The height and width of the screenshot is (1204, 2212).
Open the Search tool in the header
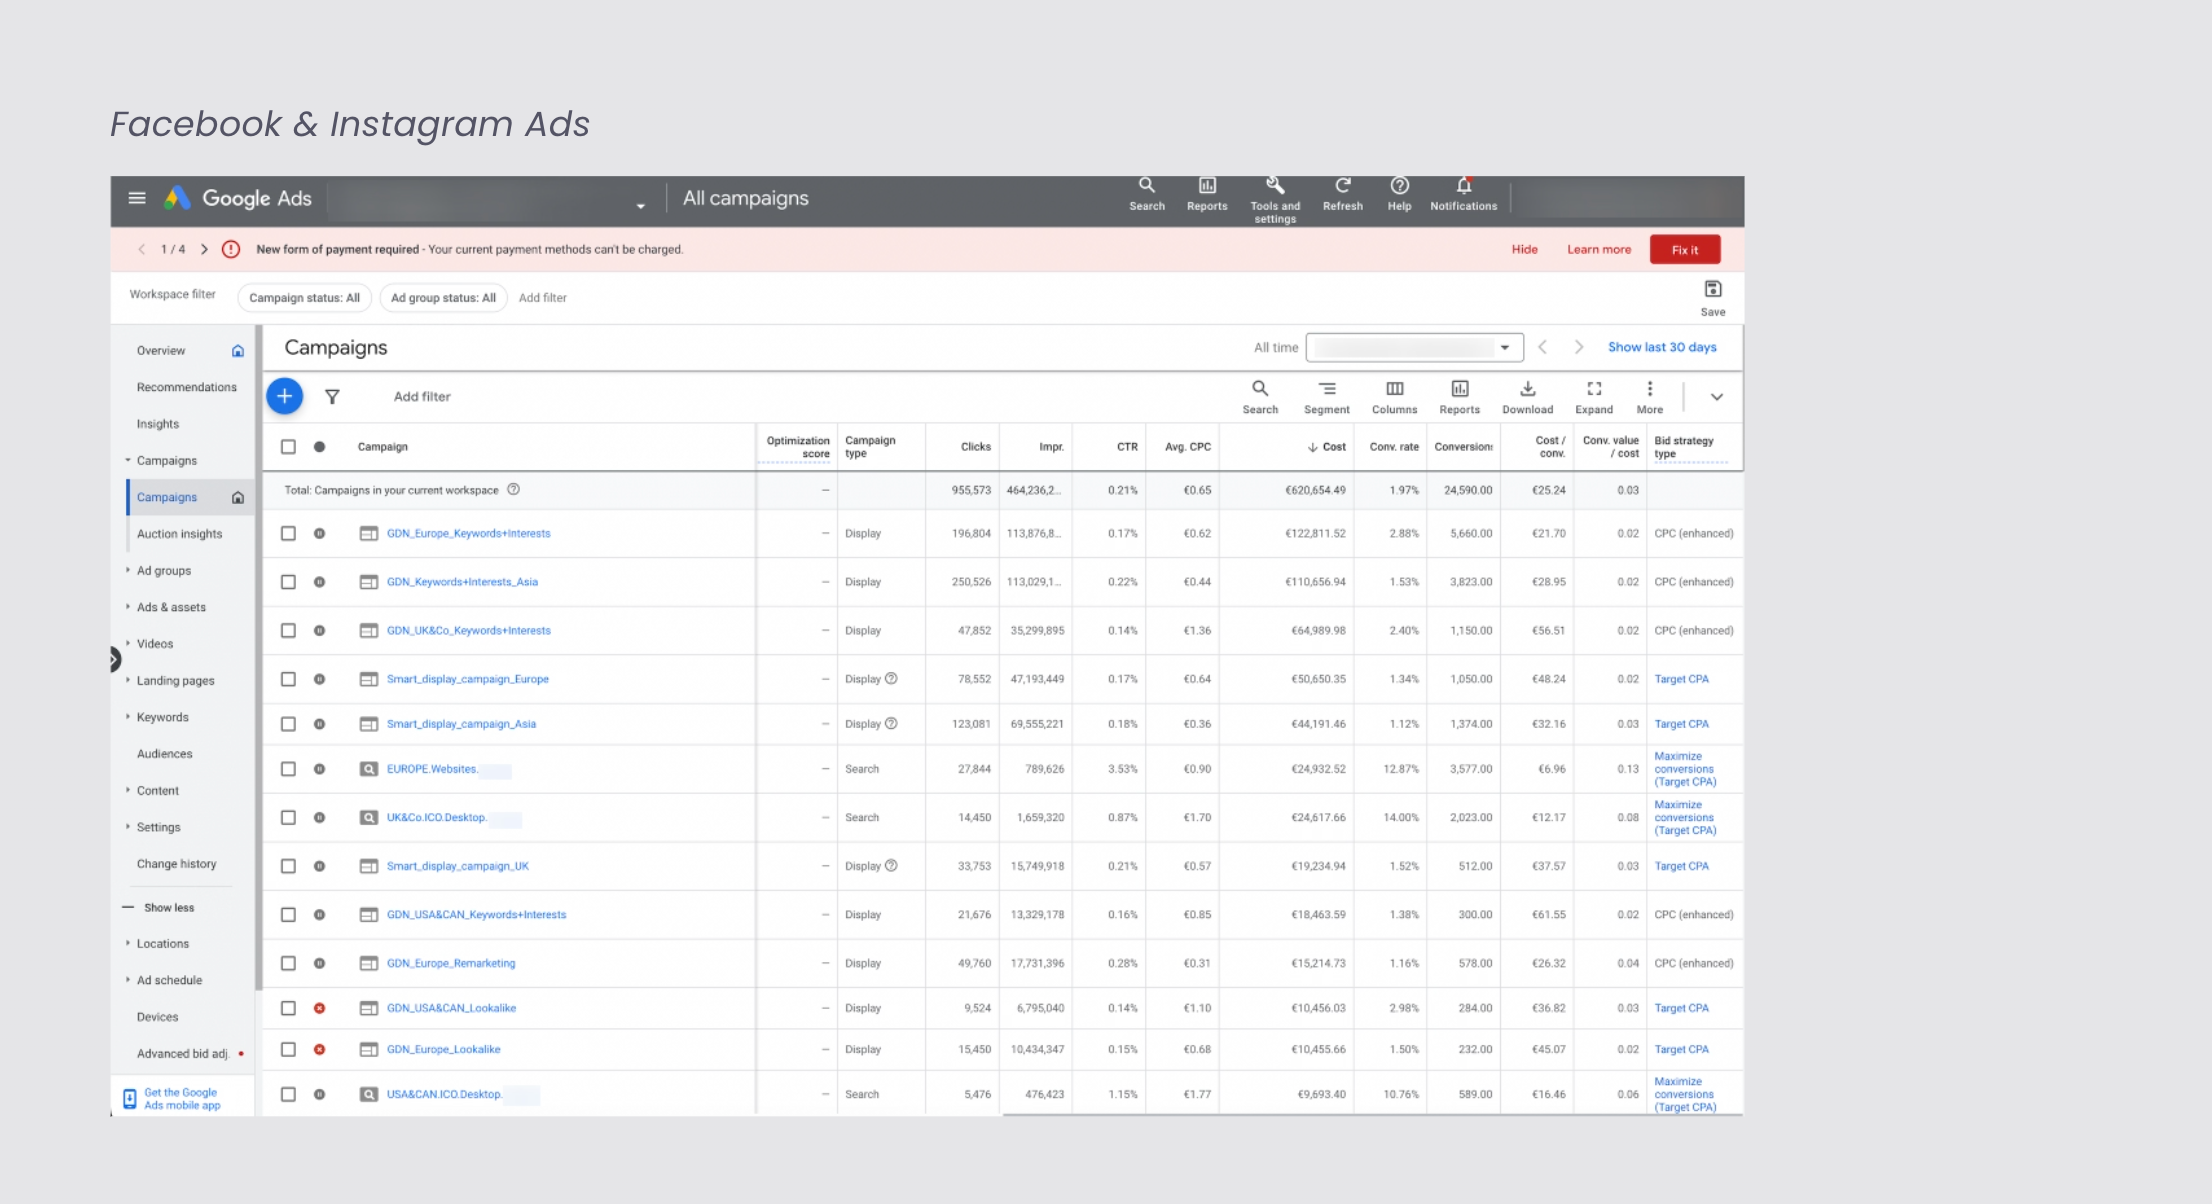pyautogui.click(x=1147, y=194)
